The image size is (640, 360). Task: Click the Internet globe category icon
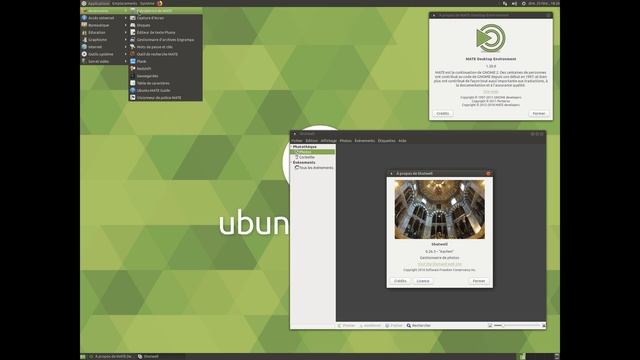(84, 47)
